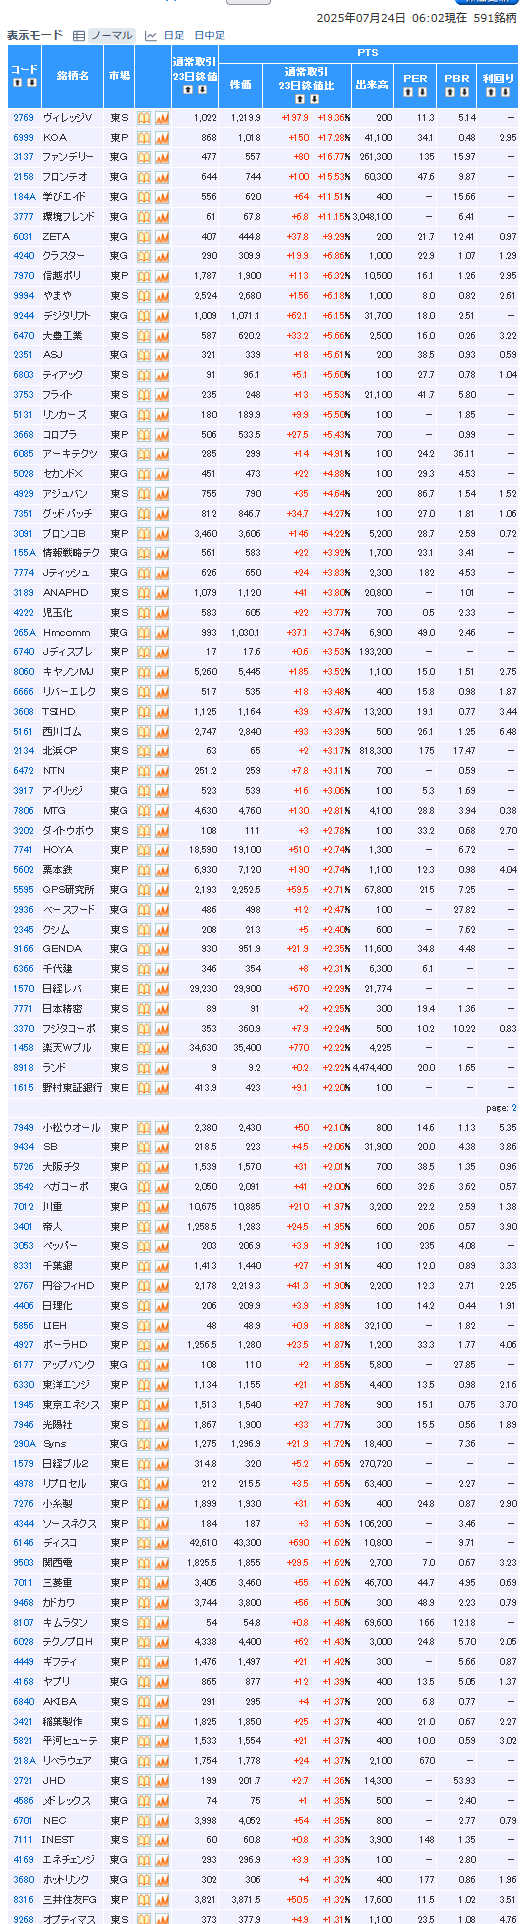Sort code column ascending with up arrow
Viewport: 523px width, 1924px height.
click(x=17, y=83)
